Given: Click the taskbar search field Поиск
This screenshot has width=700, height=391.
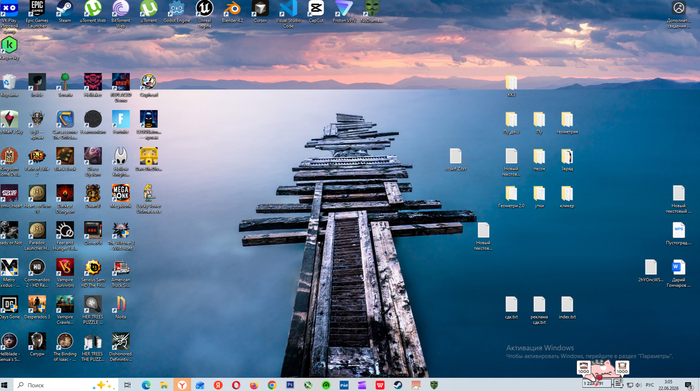Looking at the screenshot, I should [66, 385].
